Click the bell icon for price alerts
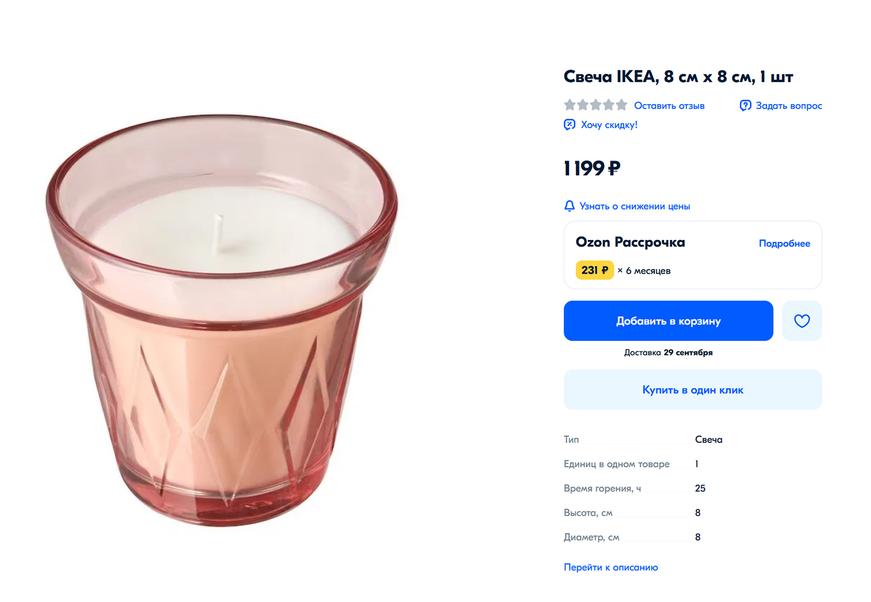The width and height of the screenshot is (871, 602). coord(570,206)
